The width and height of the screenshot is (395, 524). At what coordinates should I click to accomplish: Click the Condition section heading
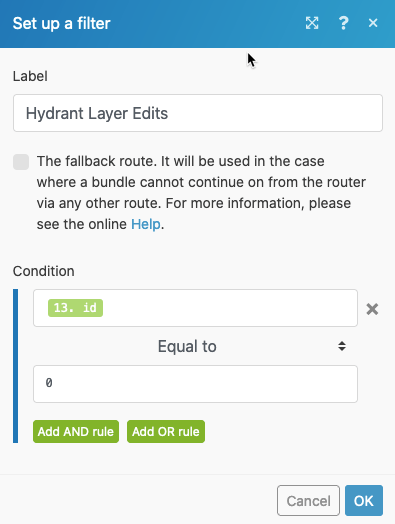point(43,271)
